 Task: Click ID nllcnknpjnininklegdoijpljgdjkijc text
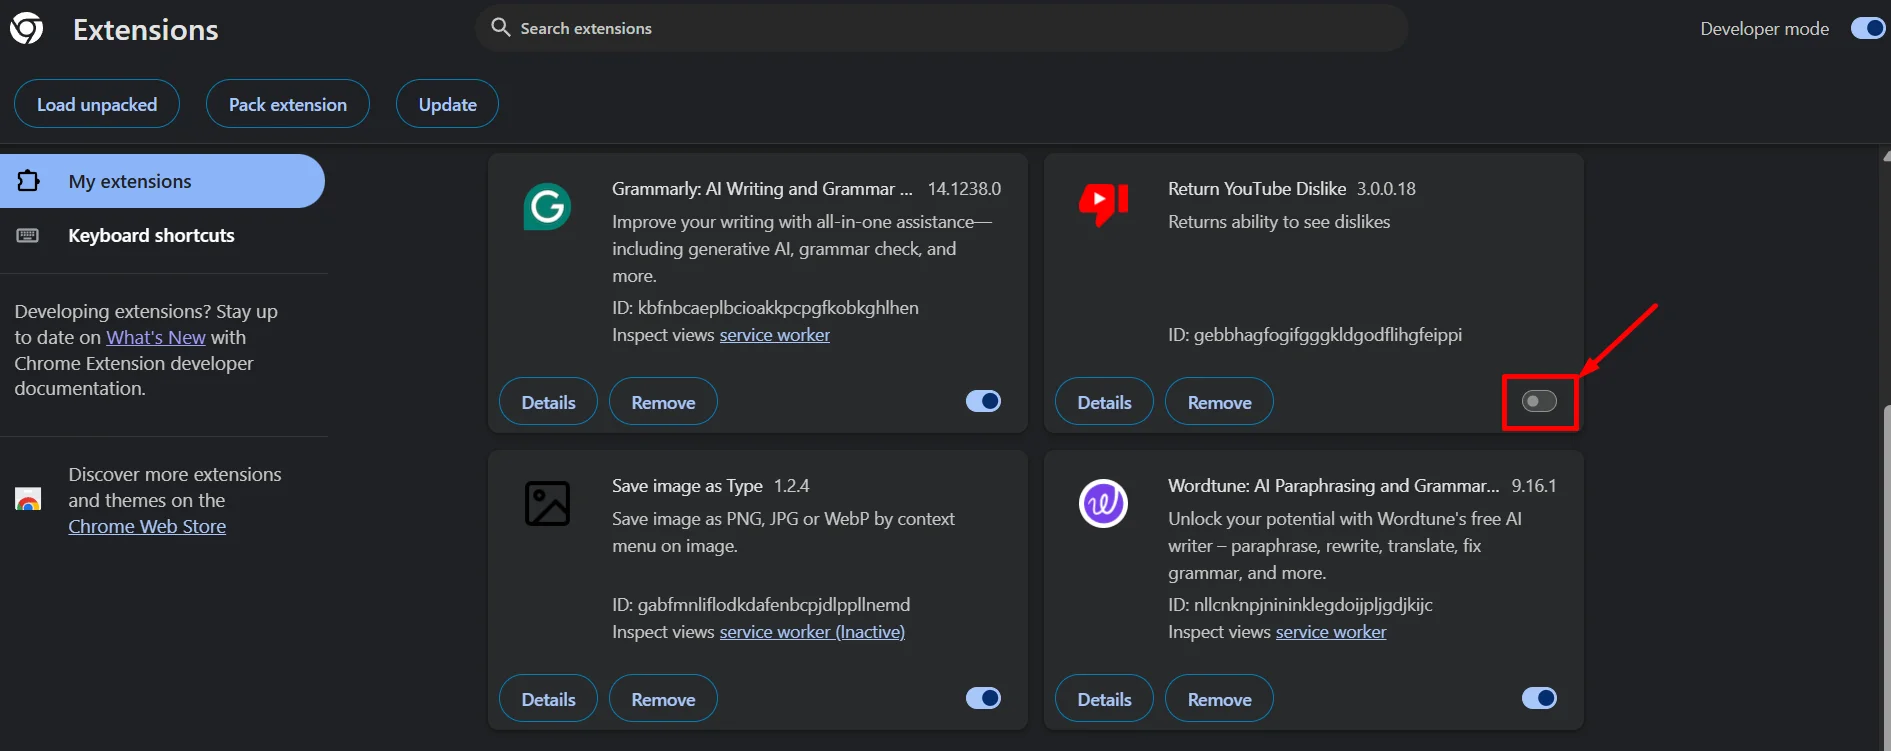(x=1300, y=605)
